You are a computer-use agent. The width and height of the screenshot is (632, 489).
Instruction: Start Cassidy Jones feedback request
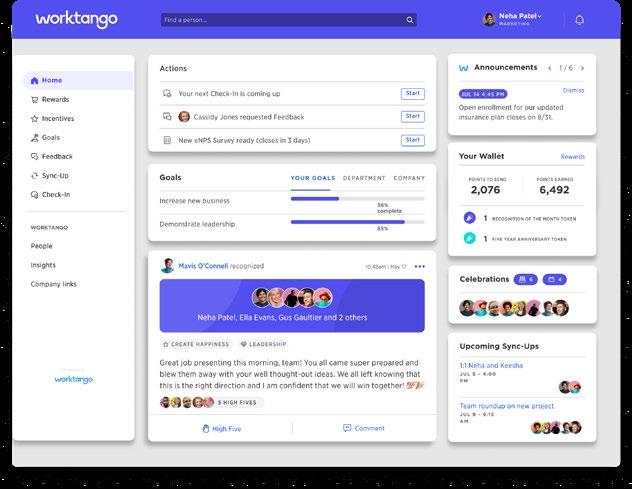pyautogui.click(x=413, y=117)
